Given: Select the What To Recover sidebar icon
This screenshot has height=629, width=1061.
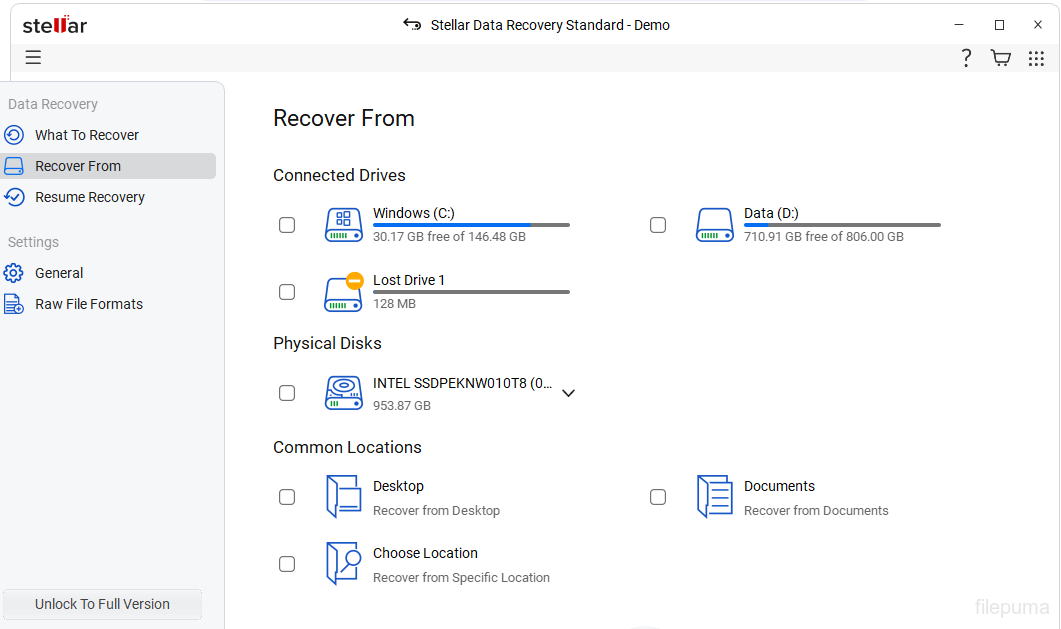Looking at the screenshot, I should pos(13,135).
